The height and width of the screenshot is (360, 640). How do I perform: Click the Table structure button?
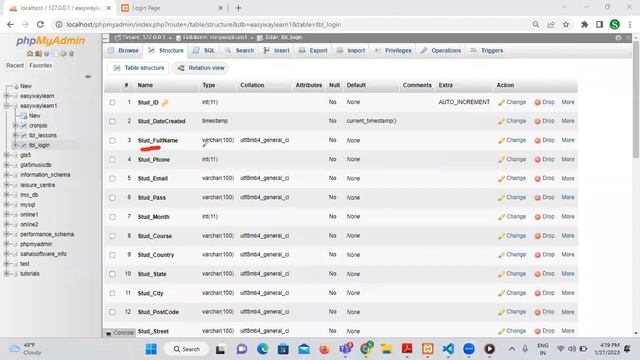[x=139, y=68]
